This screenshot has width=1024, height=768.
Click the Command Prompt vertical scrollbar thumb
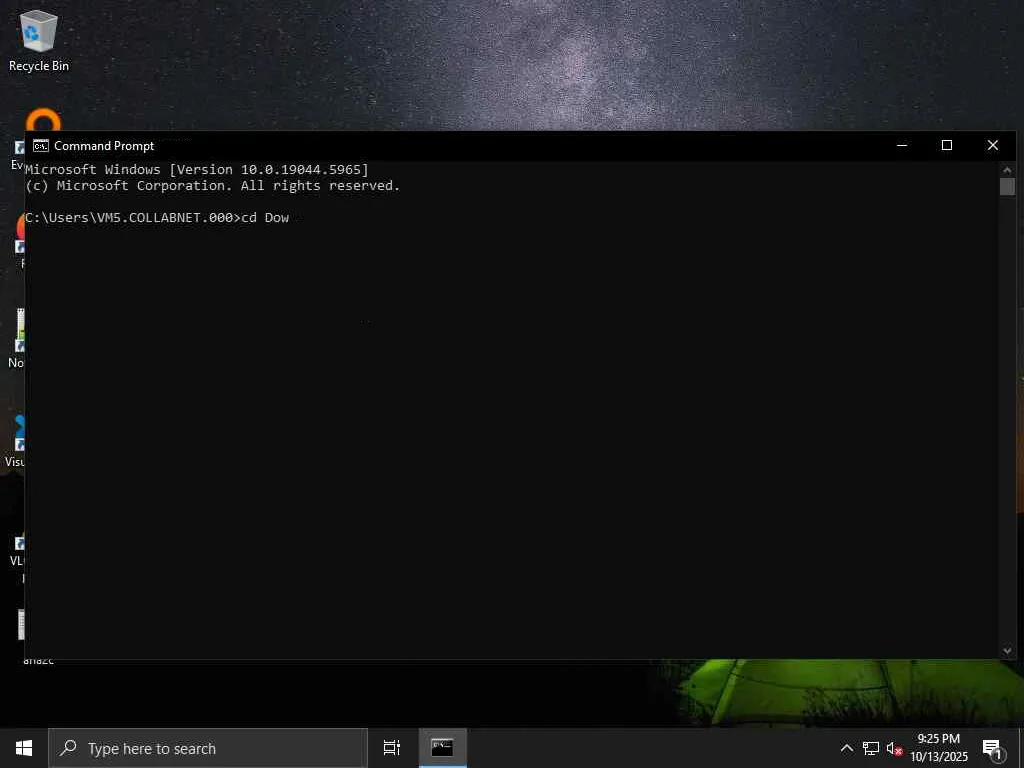coord(1006,186)
